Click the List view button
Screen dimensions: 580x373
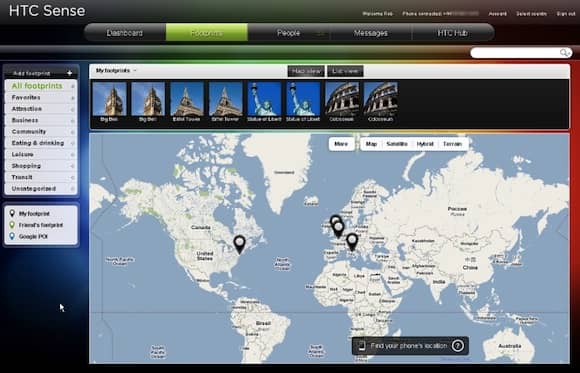[345, 71]
